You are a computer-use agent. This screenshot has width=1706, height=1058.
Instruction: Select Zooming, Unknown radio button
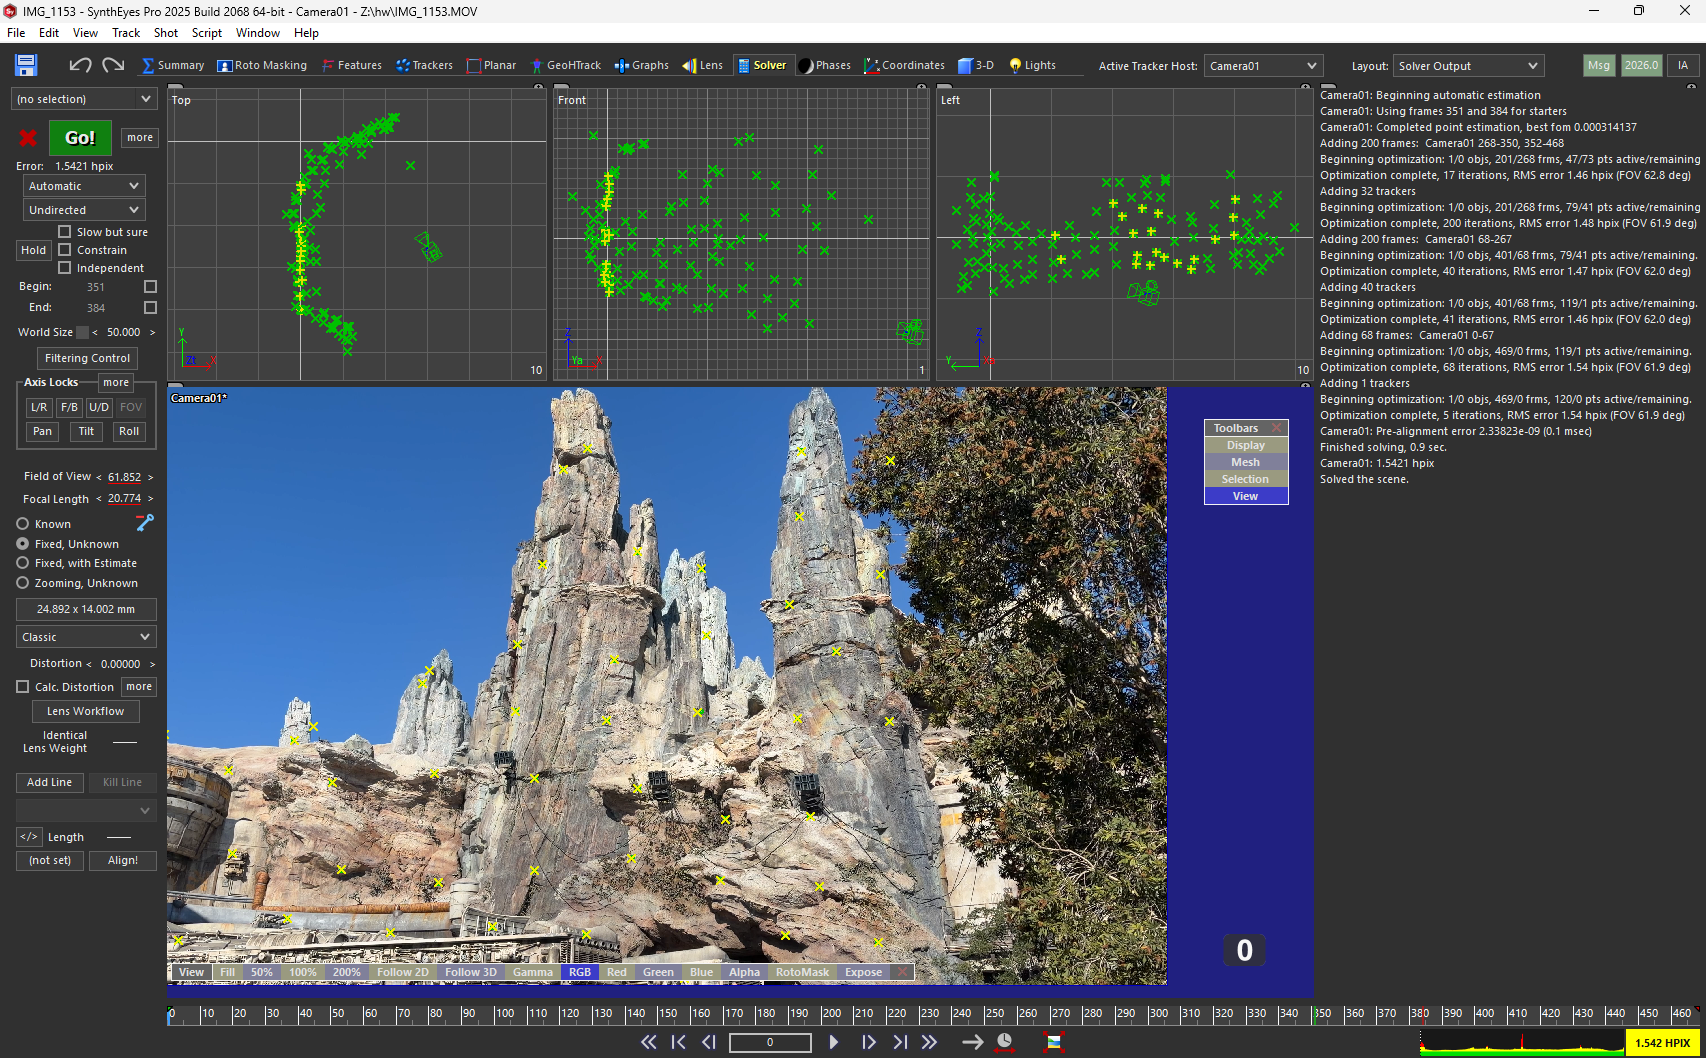click(x=23, y=583)
